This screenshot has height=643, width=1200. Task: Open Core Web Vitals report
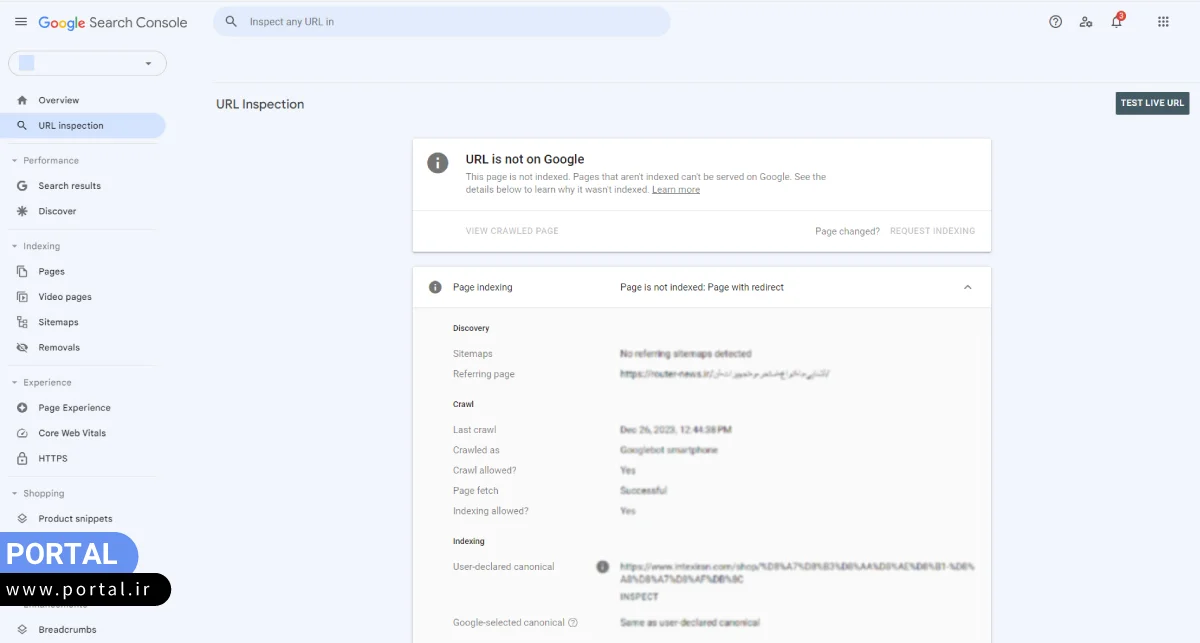coord(71,433)
